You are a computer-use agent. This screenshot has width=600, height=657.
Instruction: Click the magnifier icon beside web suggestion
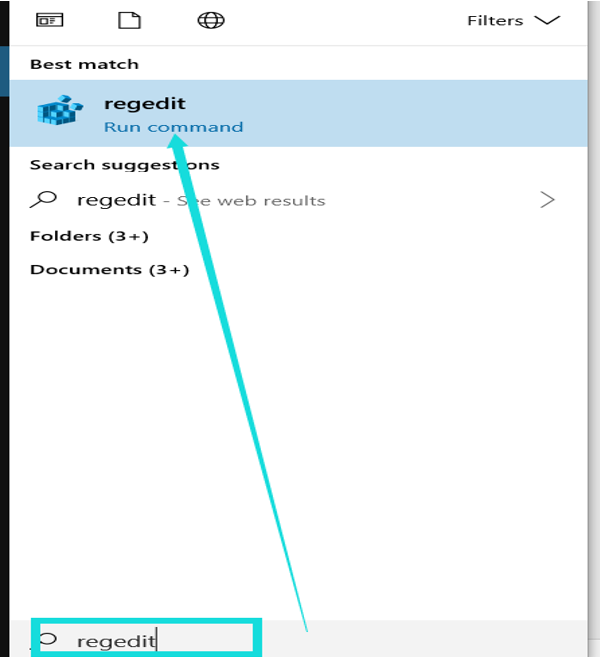tap(44, 200)
